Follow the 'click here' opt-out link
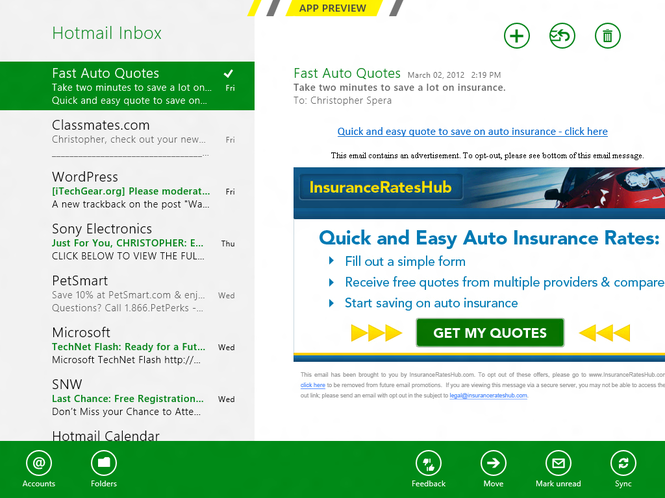 313,385
